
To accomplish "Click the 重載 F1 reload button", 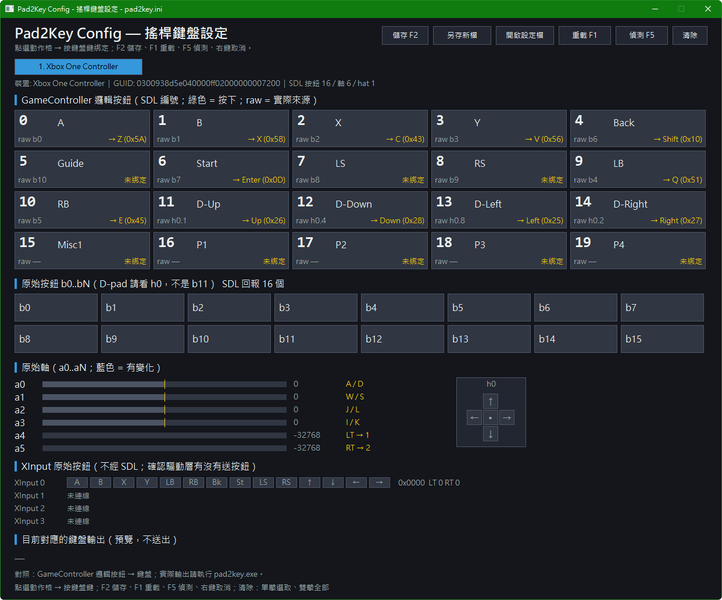I will 584,35.
